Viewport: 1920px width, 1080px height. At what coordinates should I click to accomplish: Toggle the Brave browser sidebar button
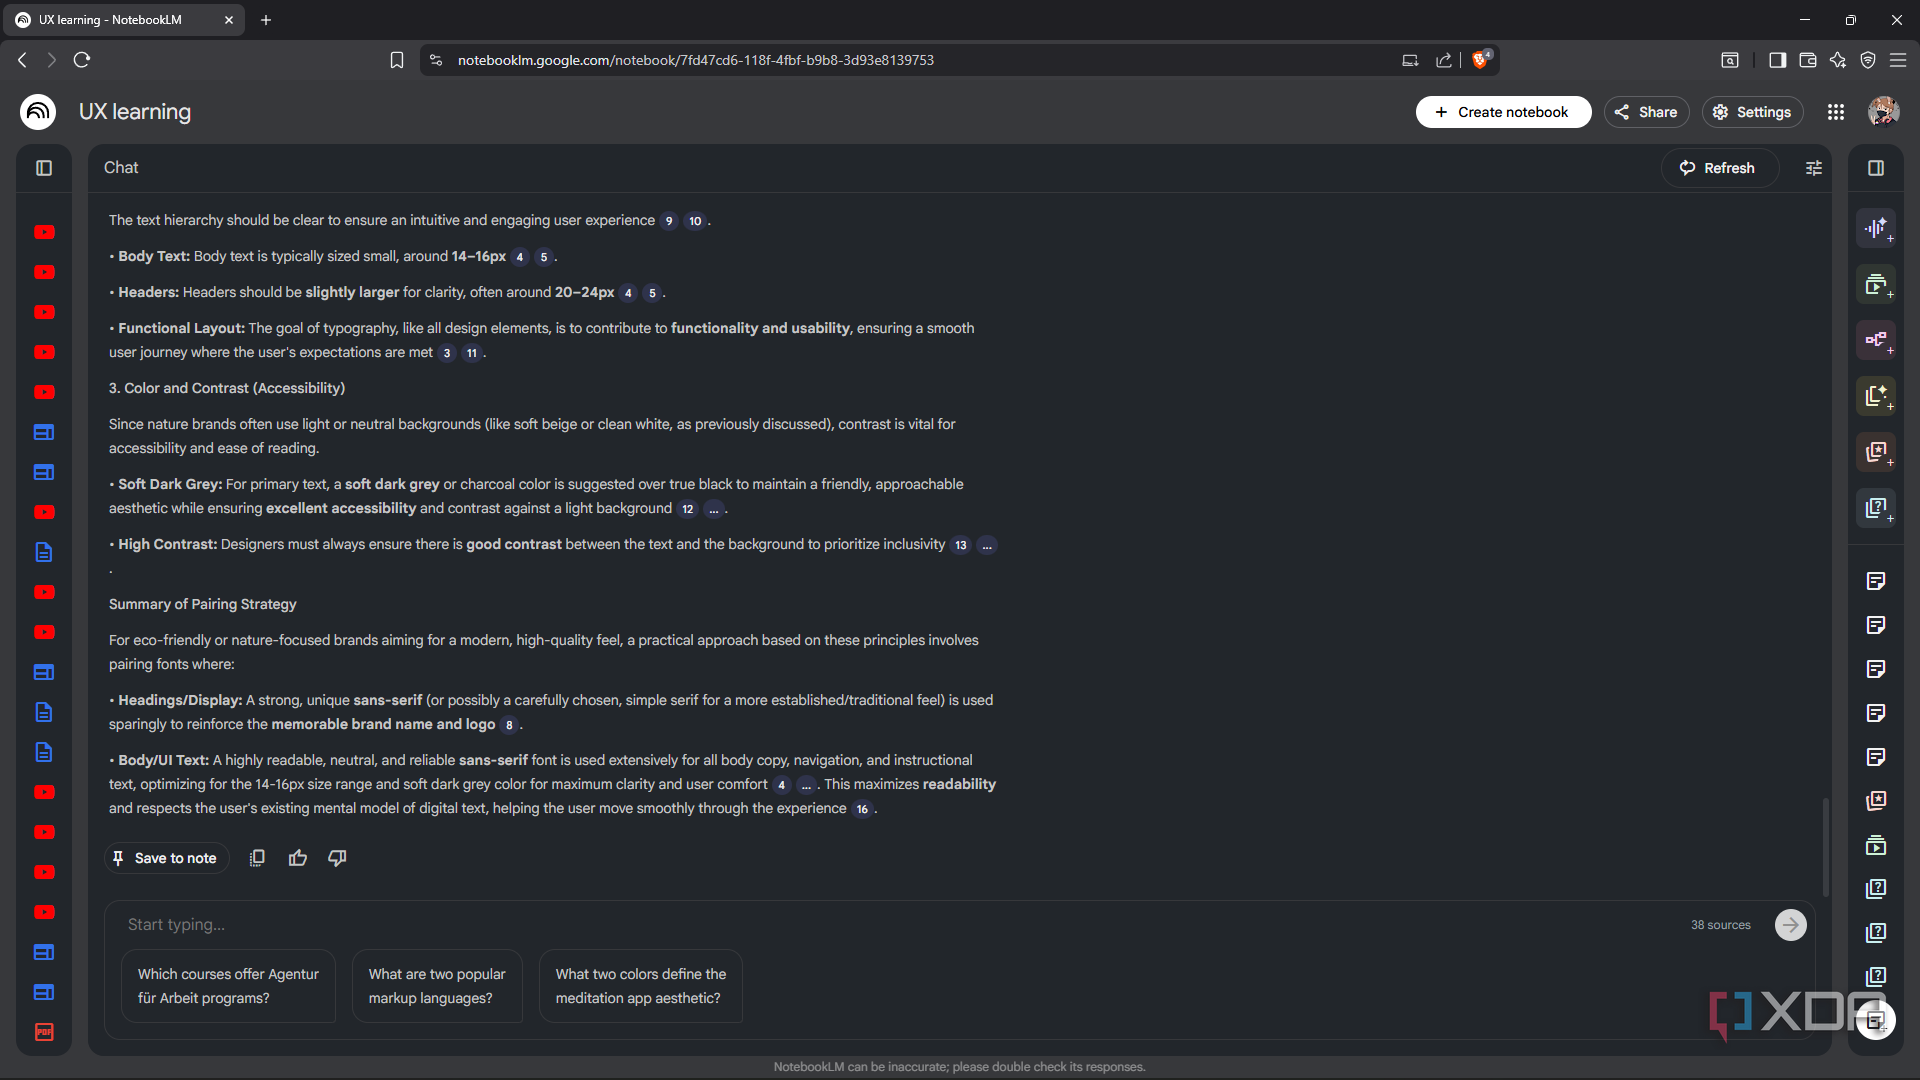pos(1777,60)
